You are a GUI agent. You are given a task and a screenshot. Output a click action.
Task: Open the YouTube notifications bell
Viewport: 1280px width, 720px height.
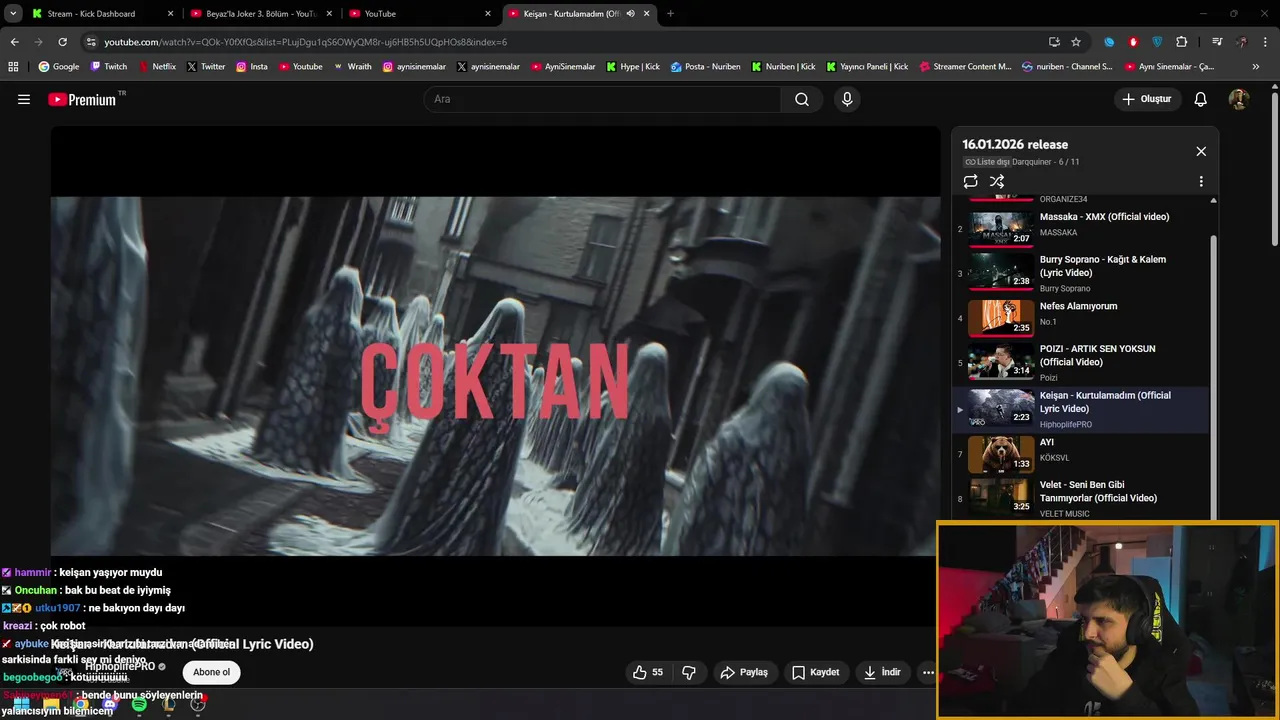pyautogui.click(x=1201, y=99)
